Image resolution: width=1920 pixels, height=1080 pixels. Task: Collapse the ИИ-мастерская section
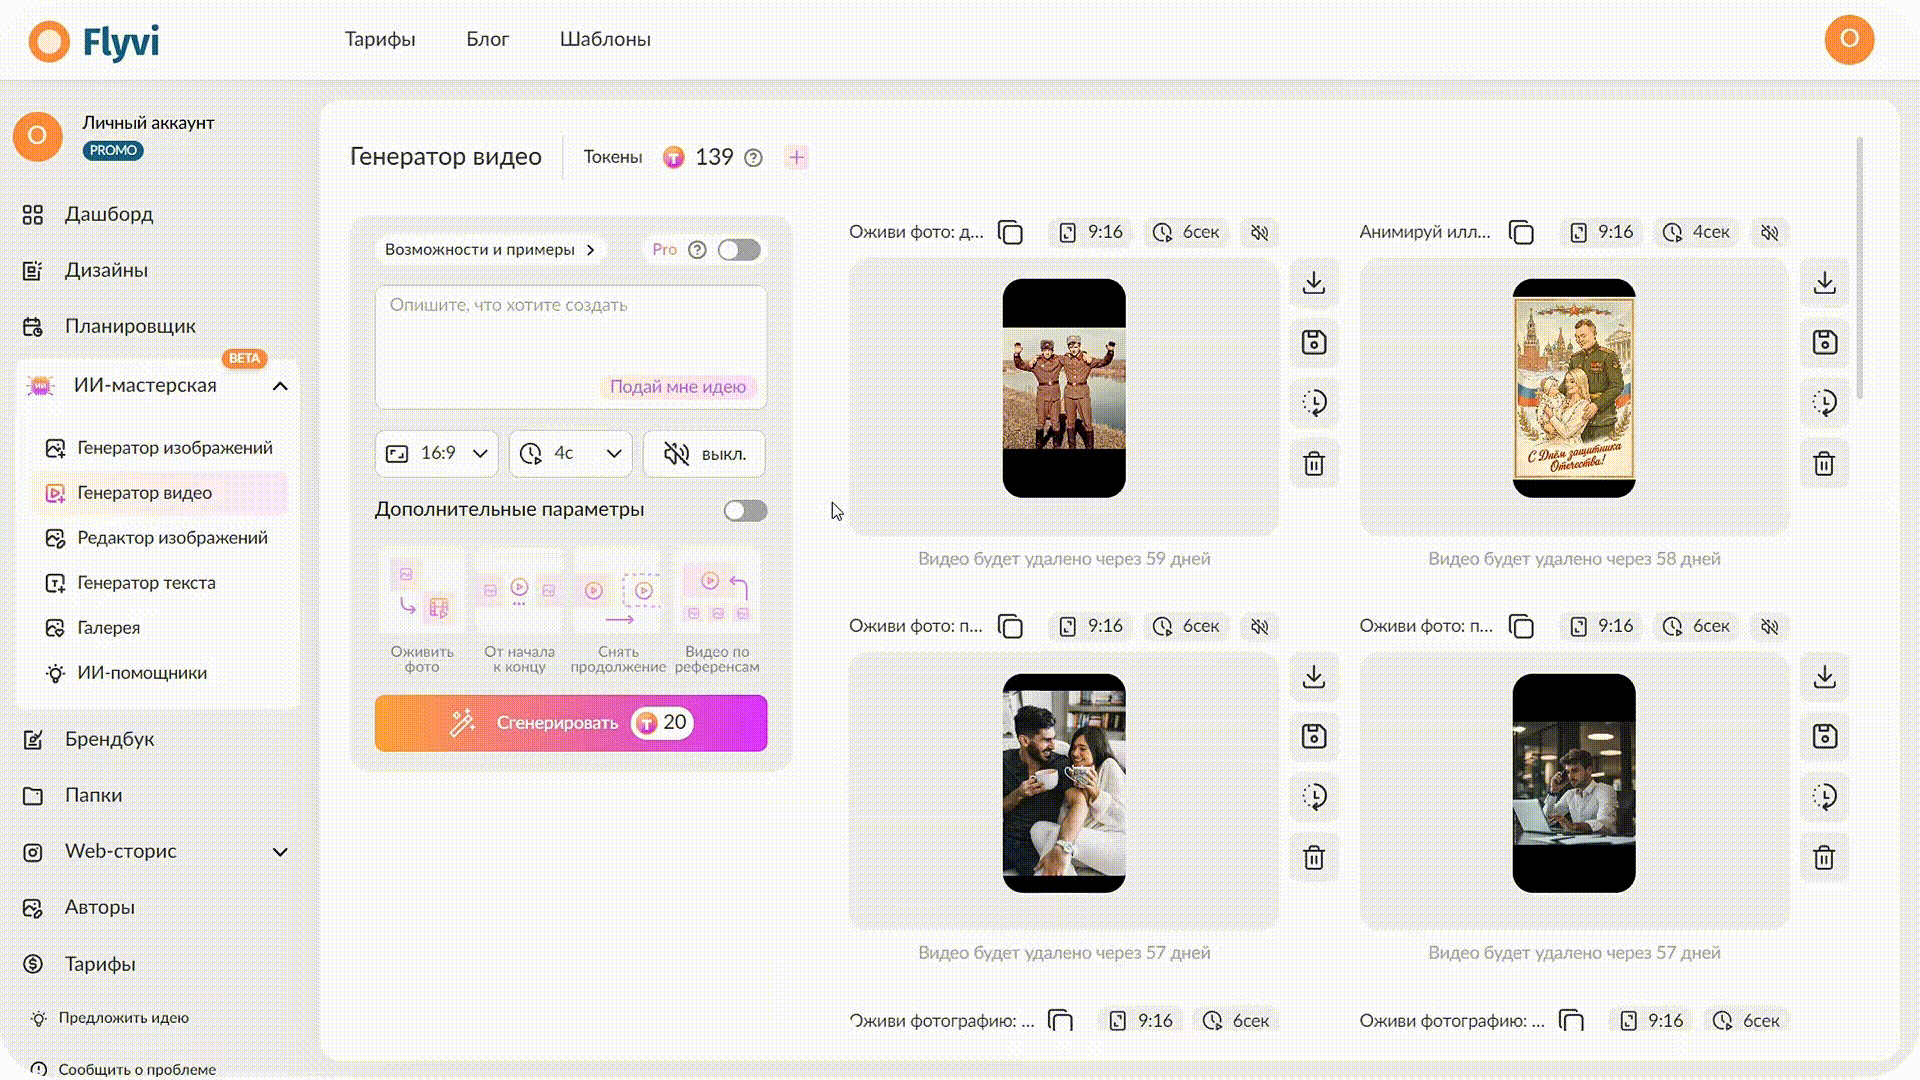point(280,386)
